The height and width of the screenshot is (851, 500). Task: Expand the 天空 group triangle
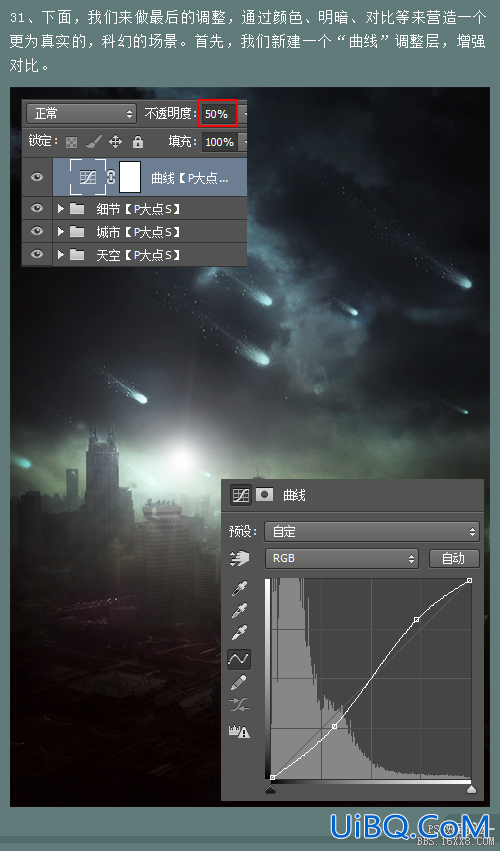(61, 255)
